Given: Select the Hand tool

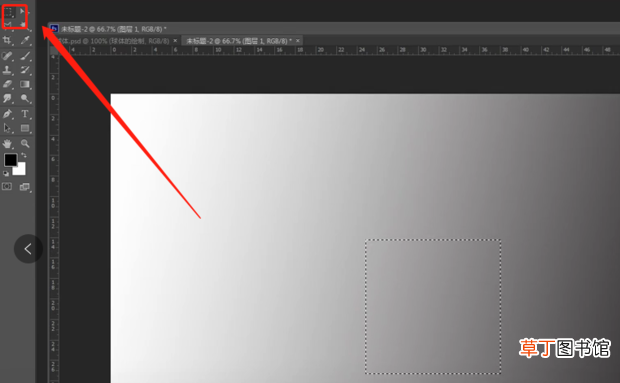Looking at the screenshot, I should coord(7,143).
